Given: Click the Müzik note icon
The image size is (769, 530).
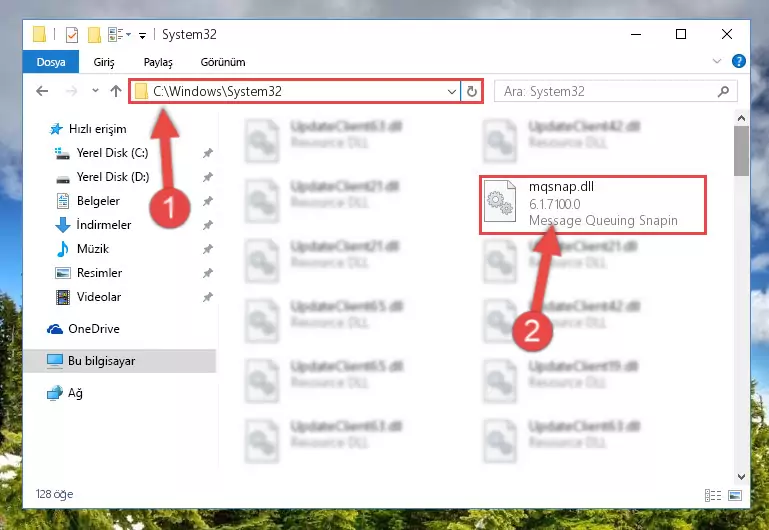Looking at the screenshot, I should click(x=63, y=249).
